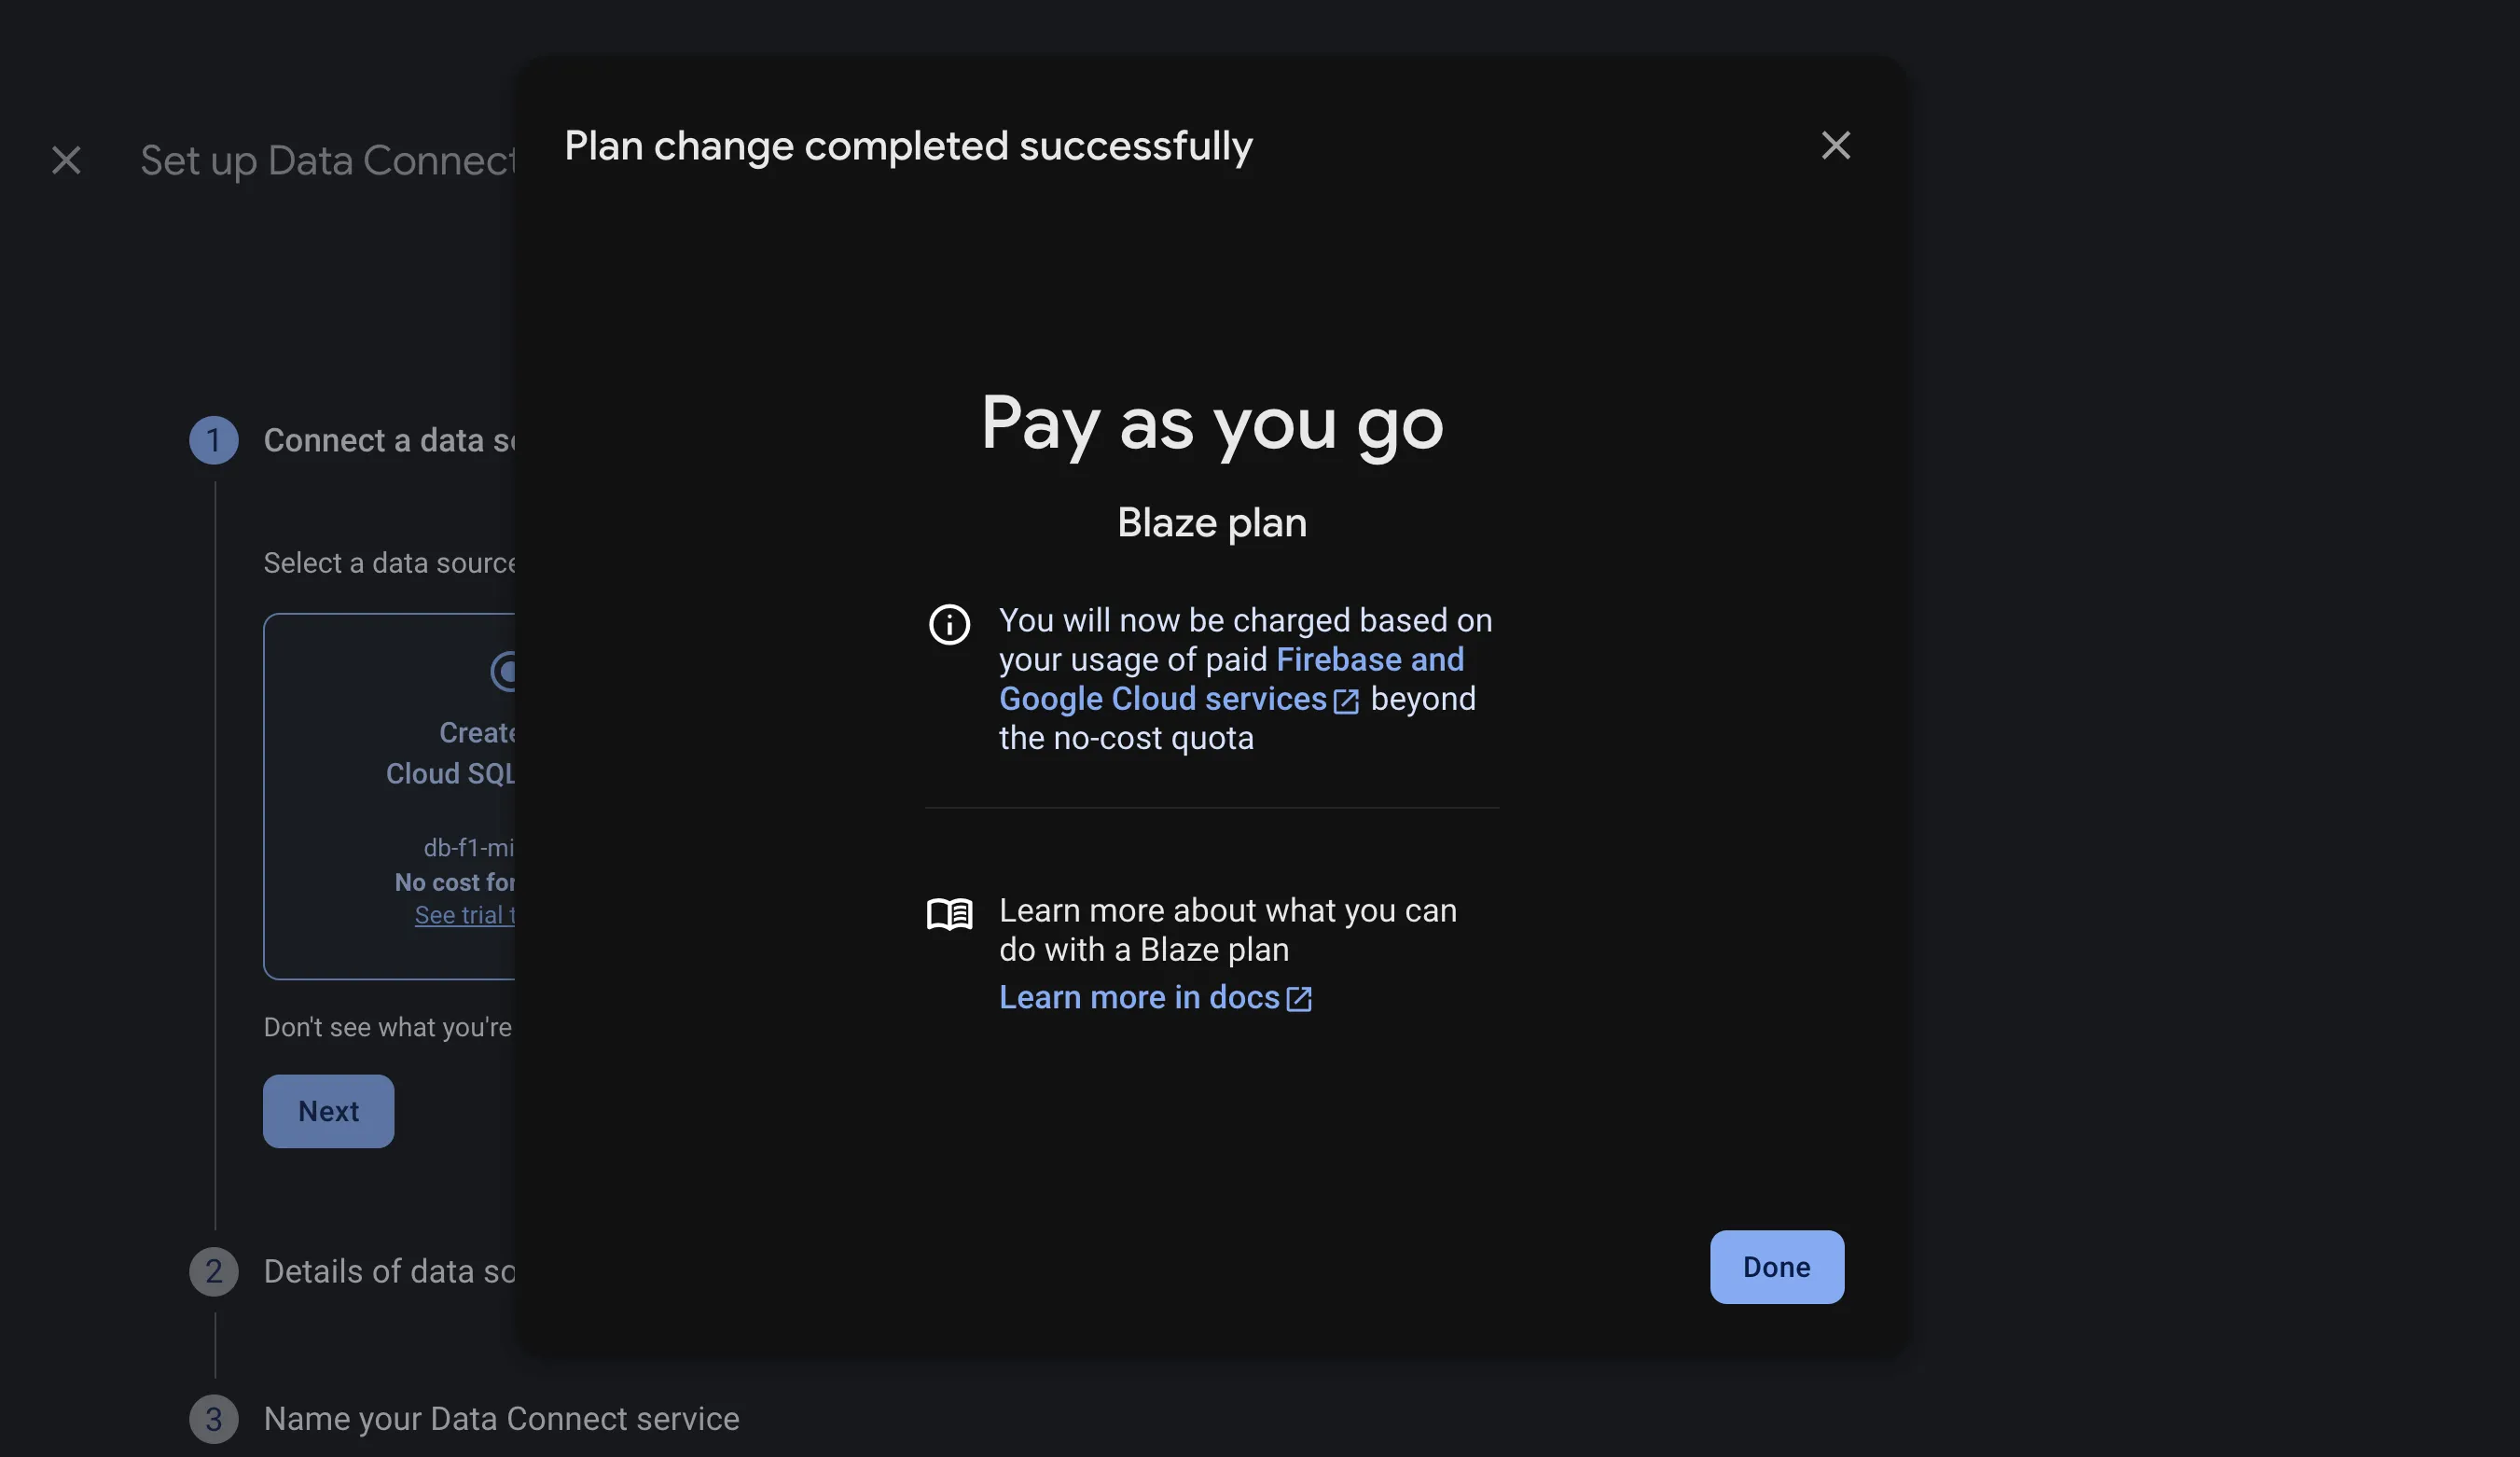
Task: Select step 1 Connect a data source
Action: pos(353,440)
